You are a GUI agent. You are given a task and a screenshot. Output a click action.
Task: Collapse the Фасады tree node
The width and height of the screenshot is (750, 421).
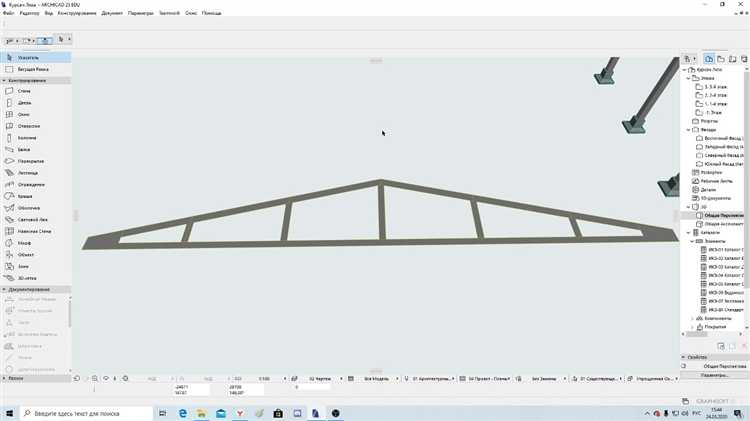click(688, 130)
